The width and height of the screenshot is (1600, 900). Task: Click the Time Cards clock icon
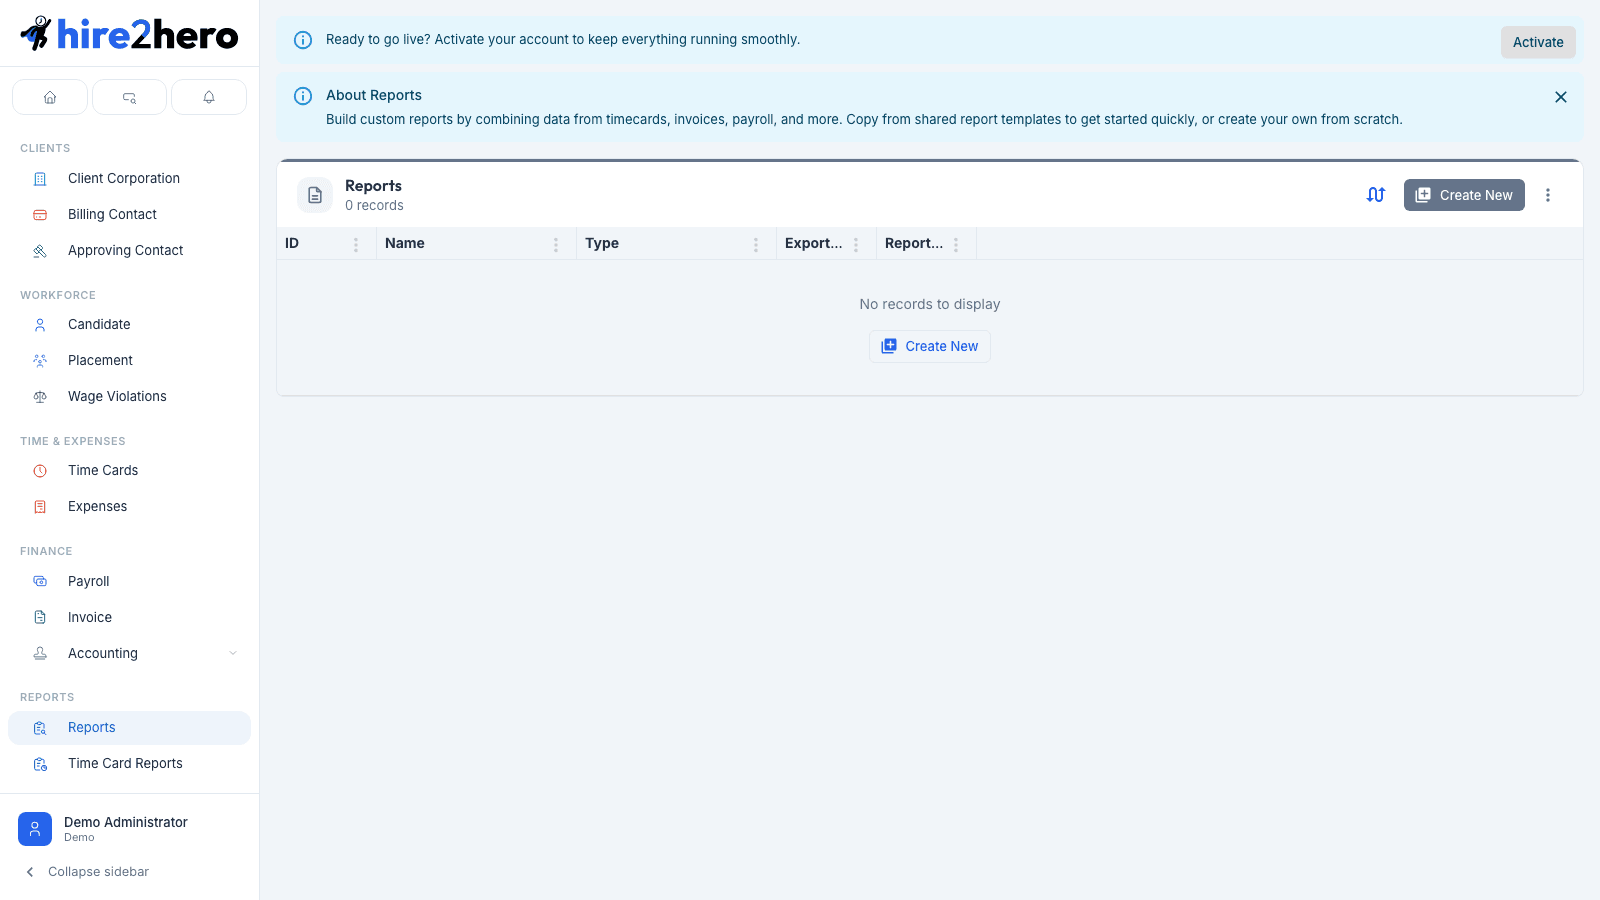(40, 471)
